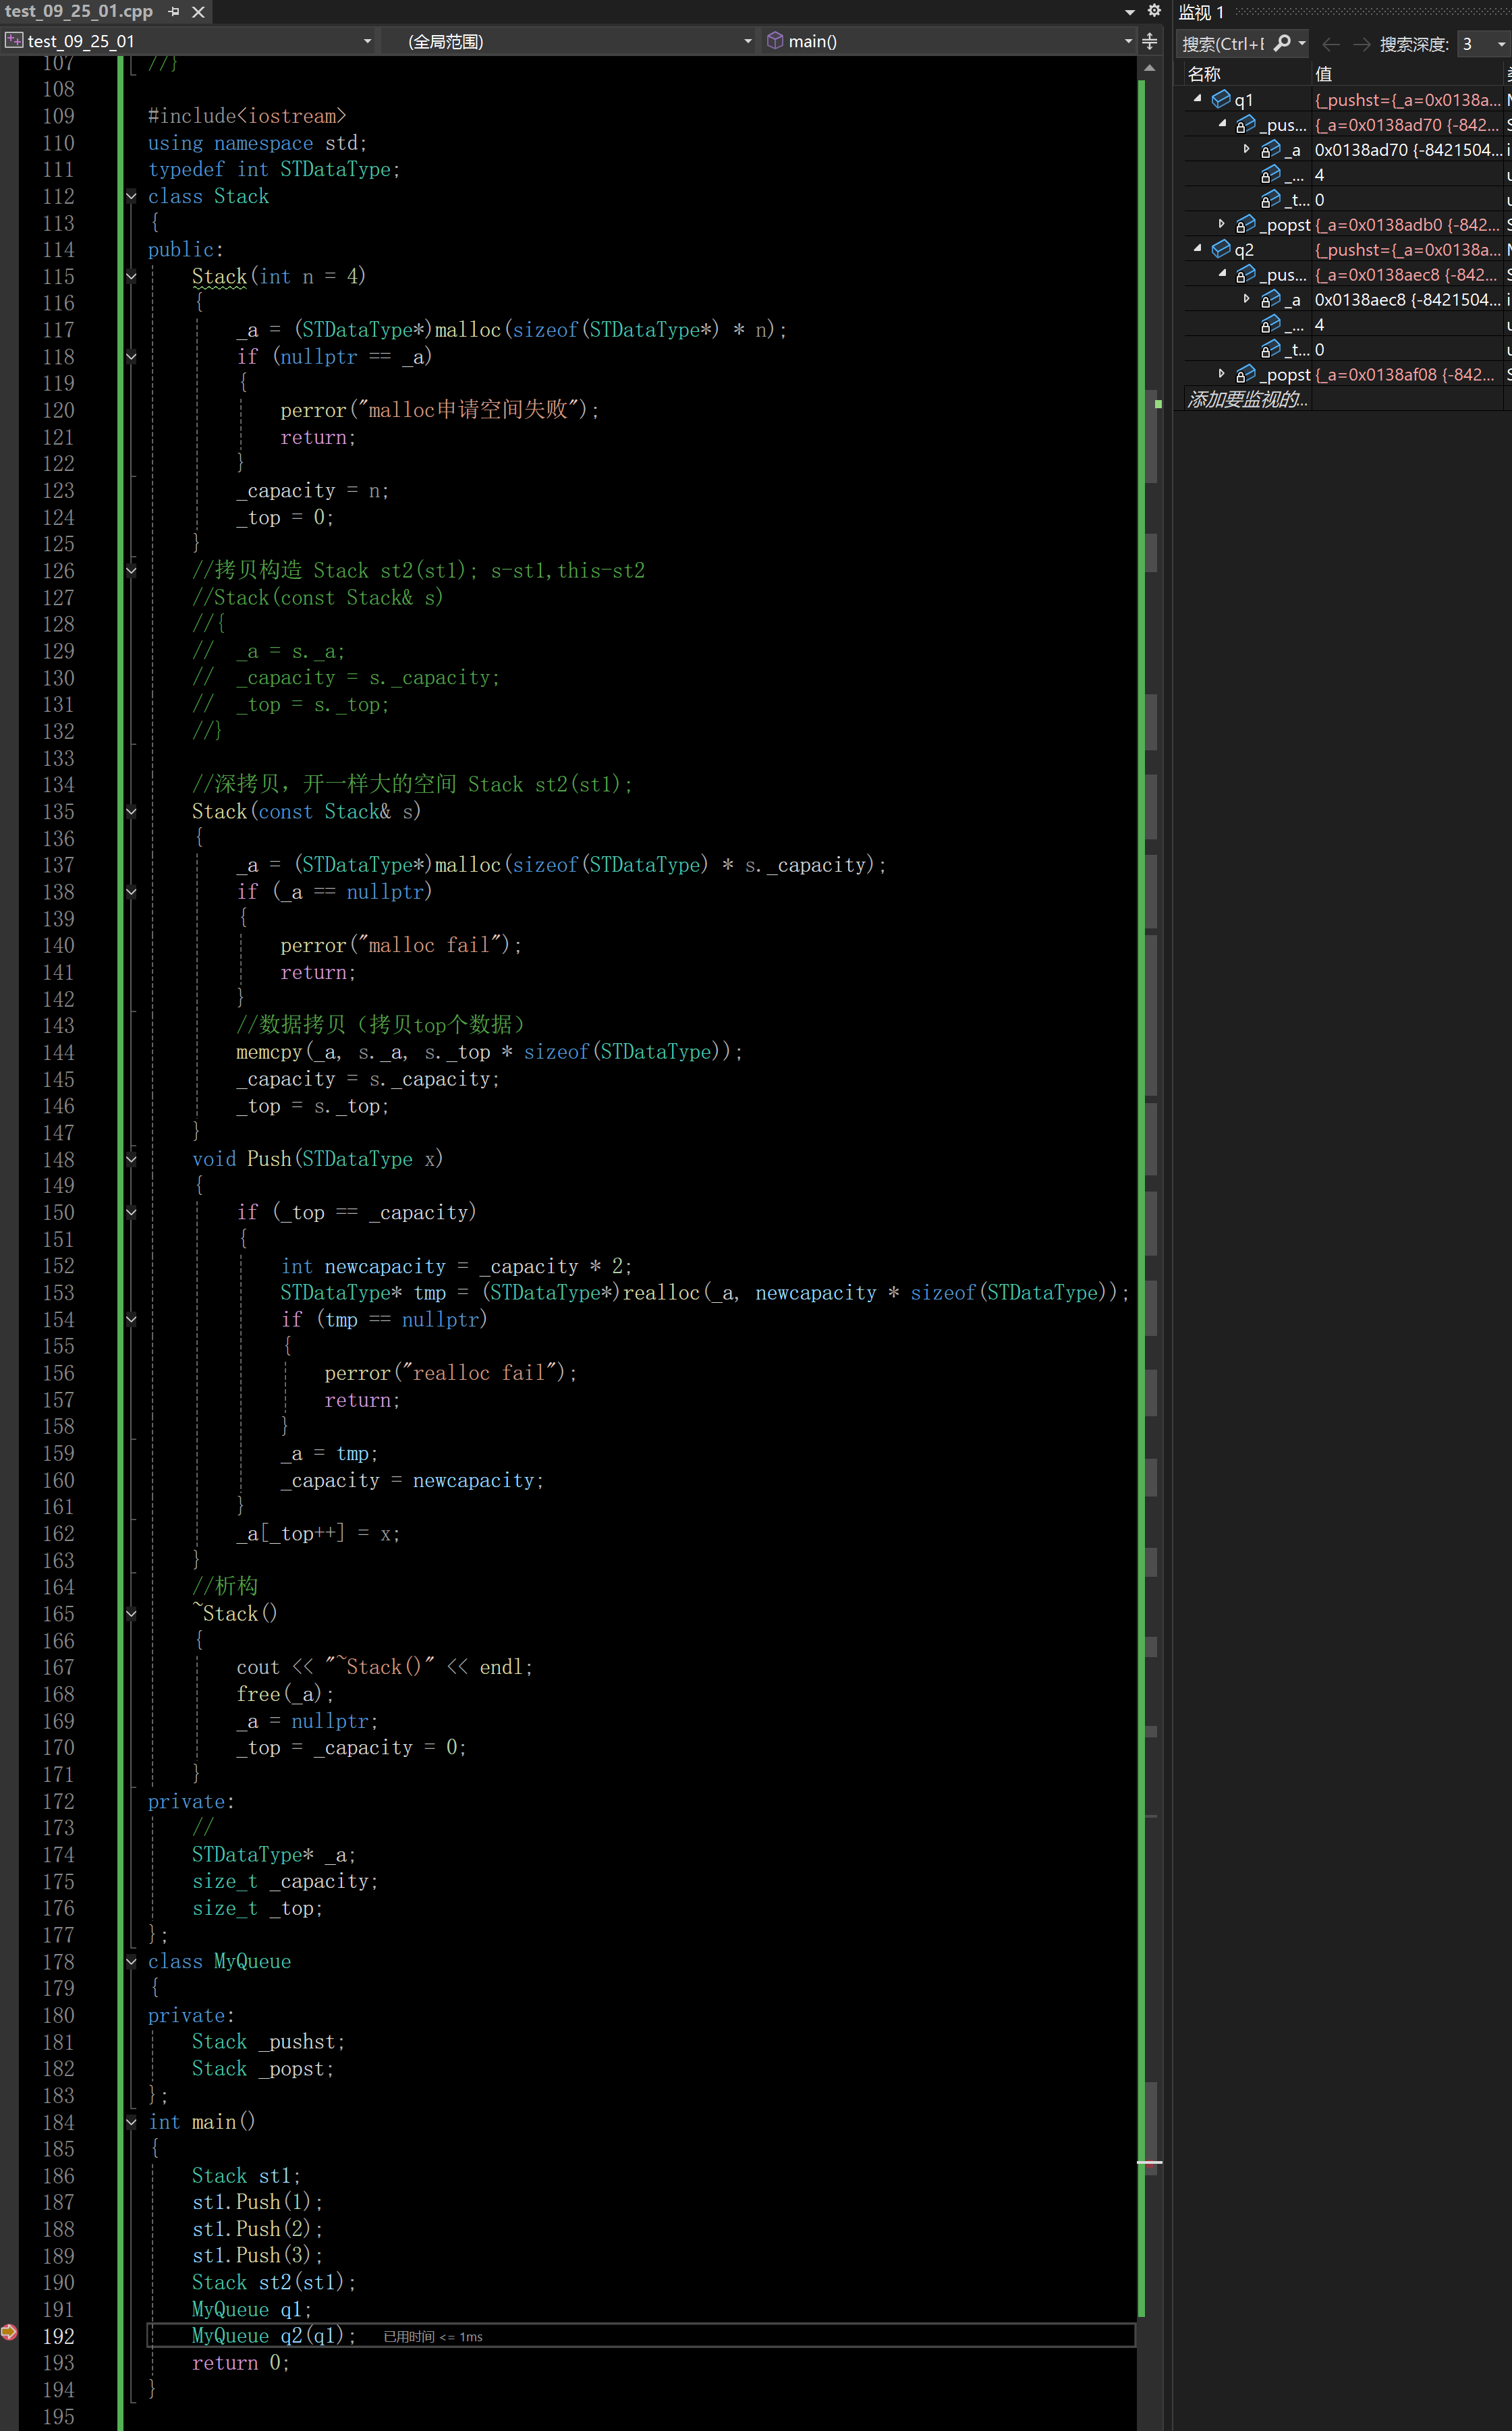Click the 已用时间 <= 1ms perf tip
1512x2431 pixels.
tap(432, 2337)
